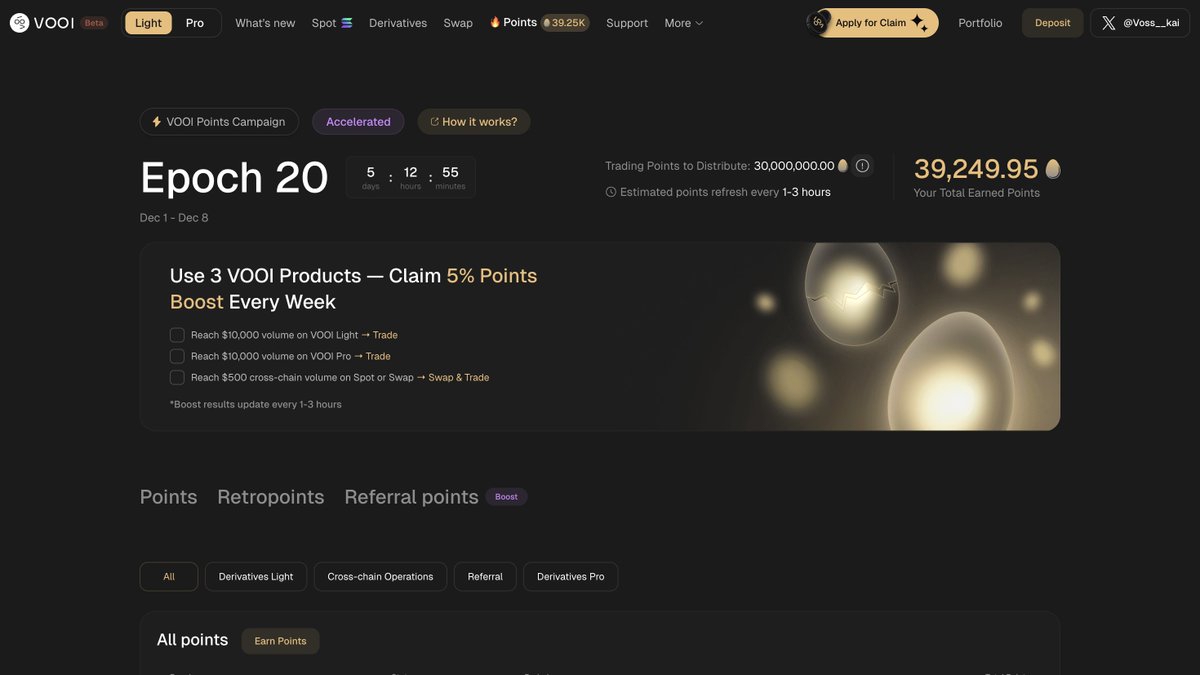
Task: Filter by Derivatives Light
Action: [256, 577]
